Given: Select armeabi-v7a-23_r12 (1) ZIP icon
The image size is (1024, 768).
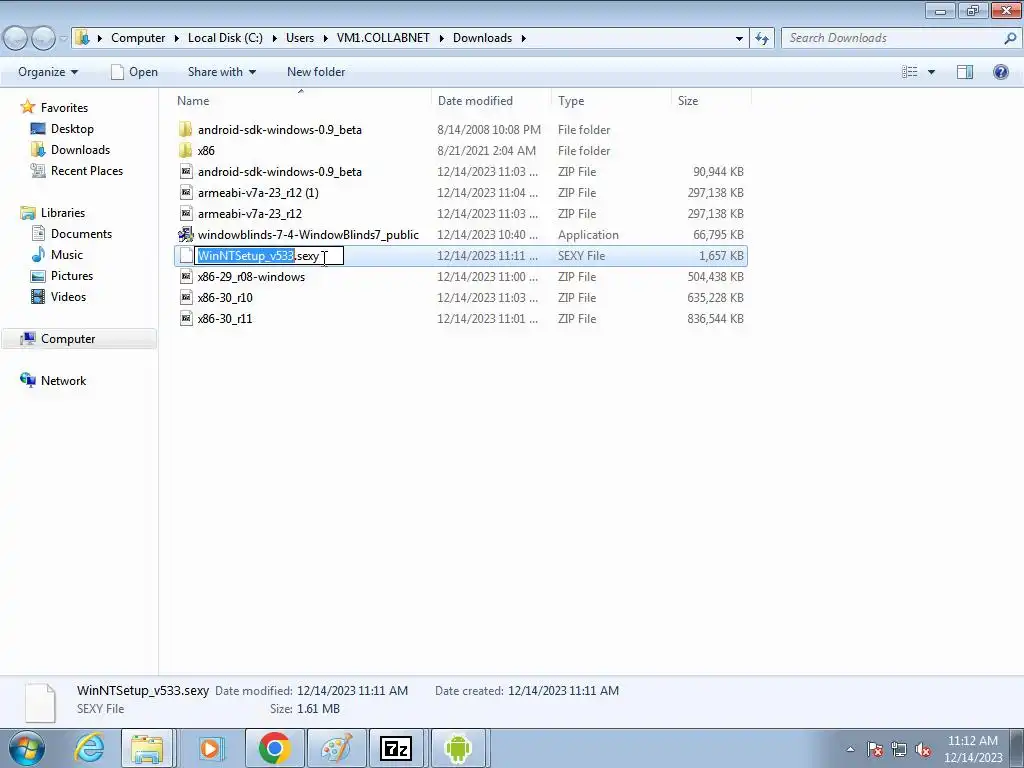Looking at the screenshot, I should pyautogui.click(x=185, y=192).
